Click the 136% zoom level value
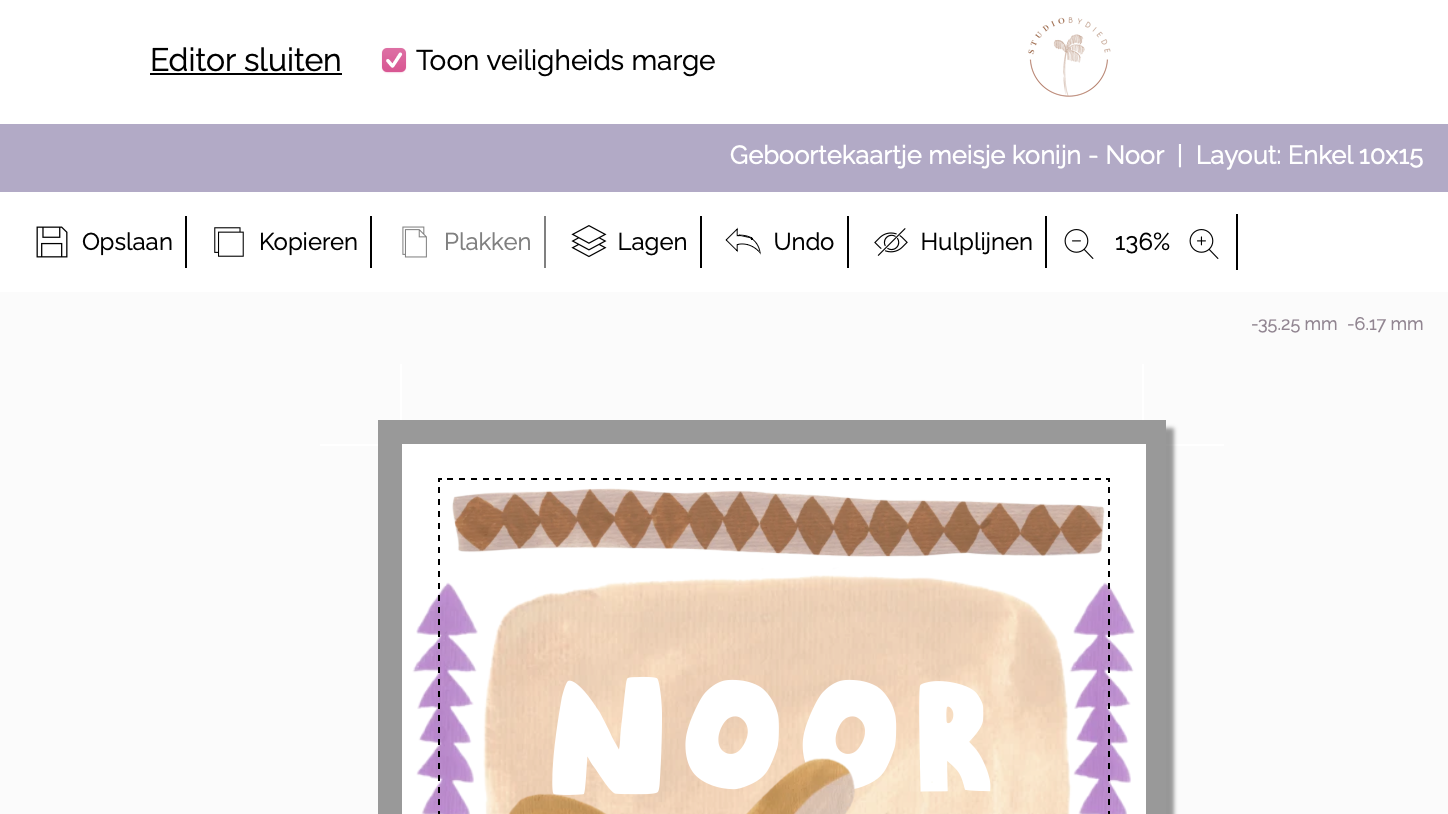 pos(1142,242)
